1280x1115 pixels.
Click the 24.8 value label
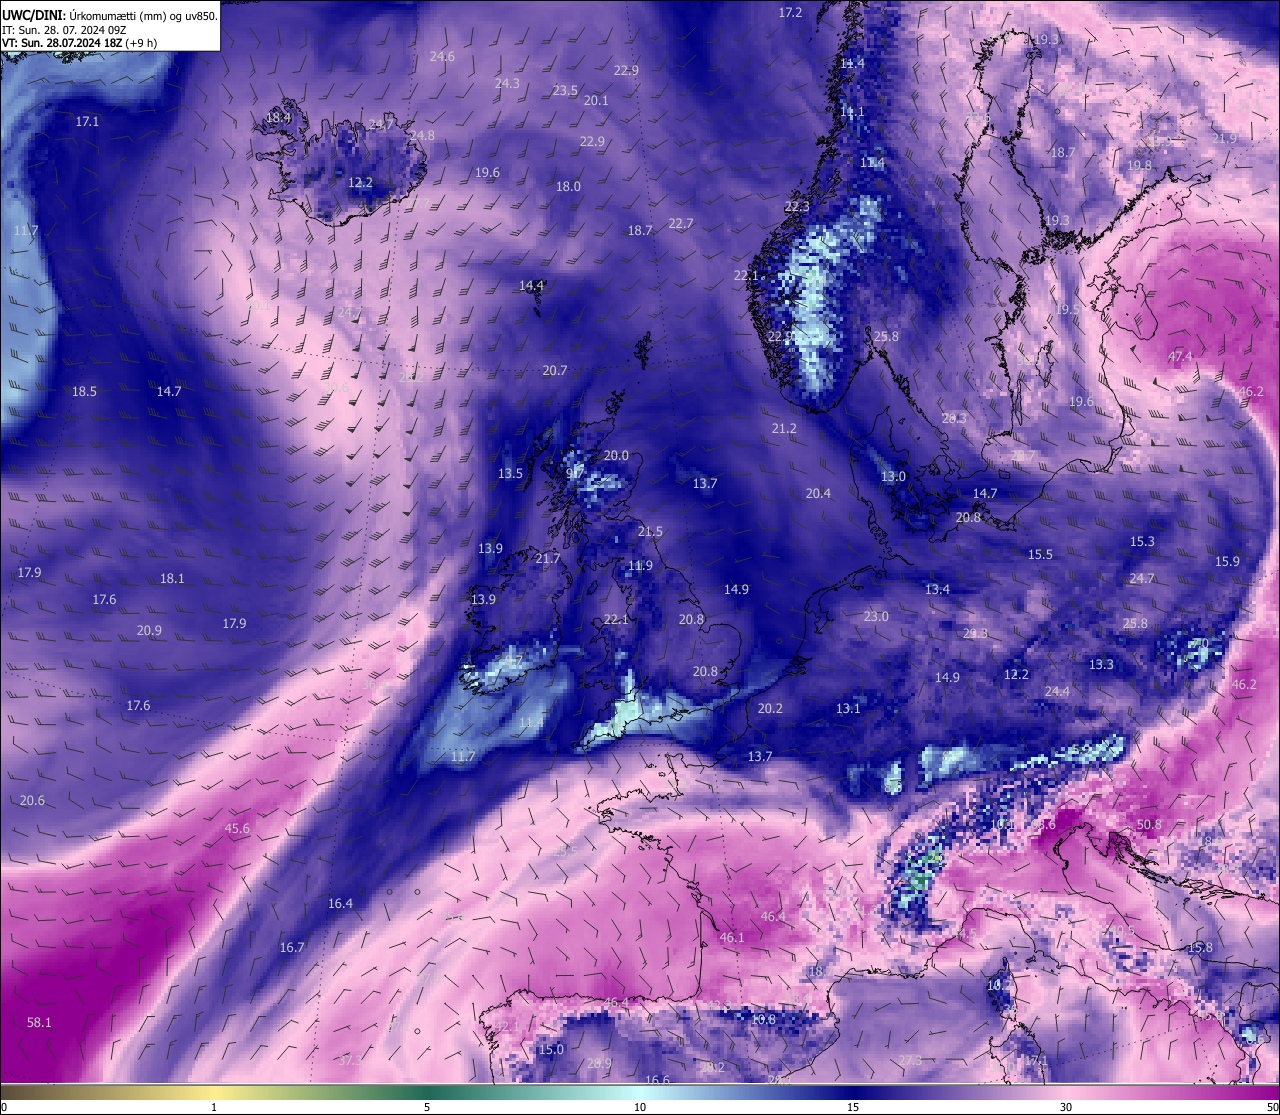[x=422, y=135]
